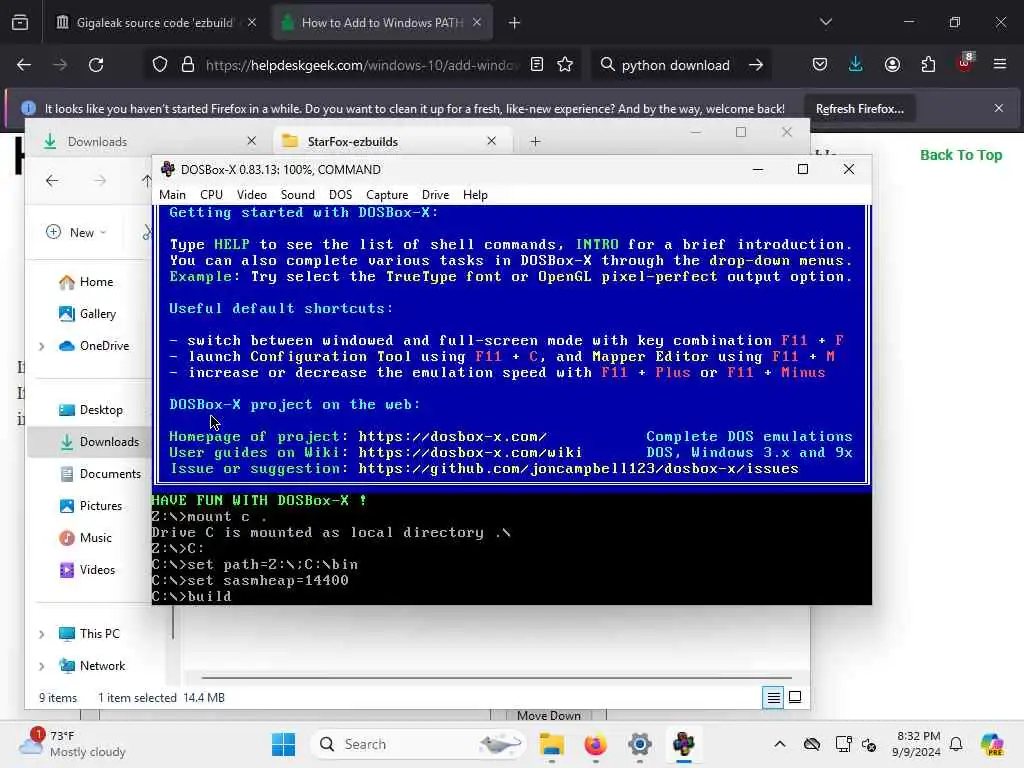Submit search with arrow next to python download
Screen dimensions: 1024x768
point(756,65)
